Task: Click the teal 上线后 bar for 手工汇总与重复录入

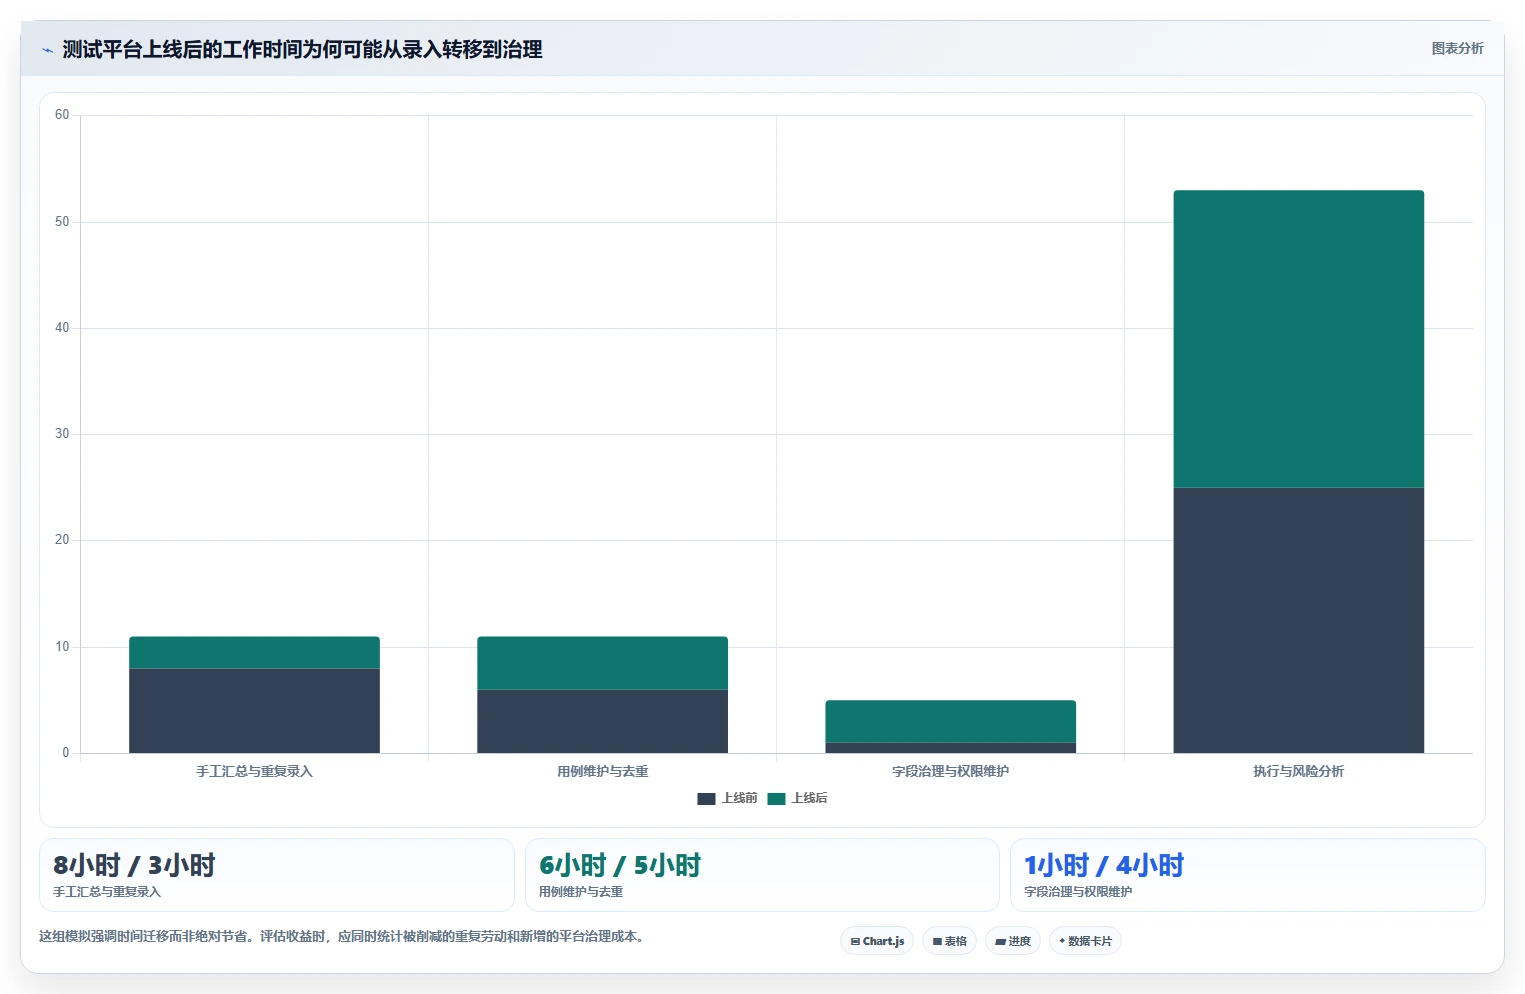Action: (254, 652)
